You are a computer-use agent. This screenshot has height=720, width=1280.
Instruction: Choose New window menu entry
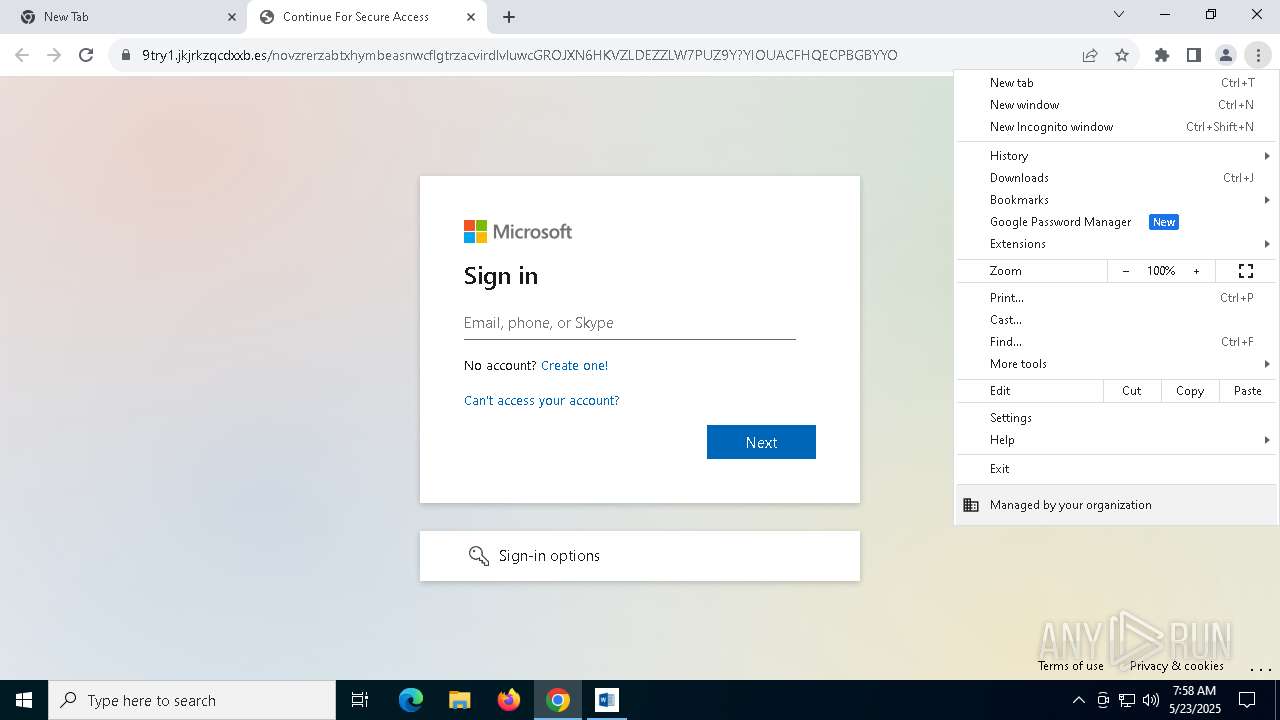pyautogui.click(x=1117, y=105)
